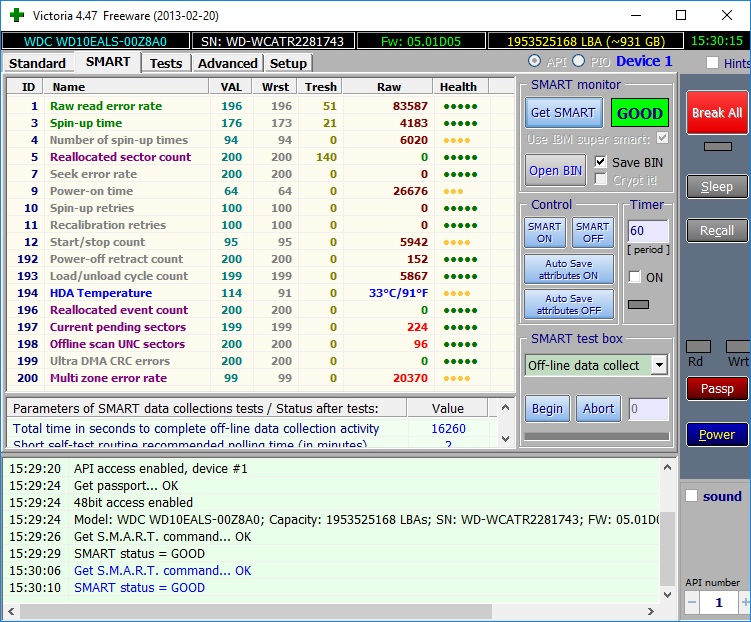This screenshot has height=622, width=751.
Task: Click the red Passp button
Action: pyautogui.click(x=717, y=388)
